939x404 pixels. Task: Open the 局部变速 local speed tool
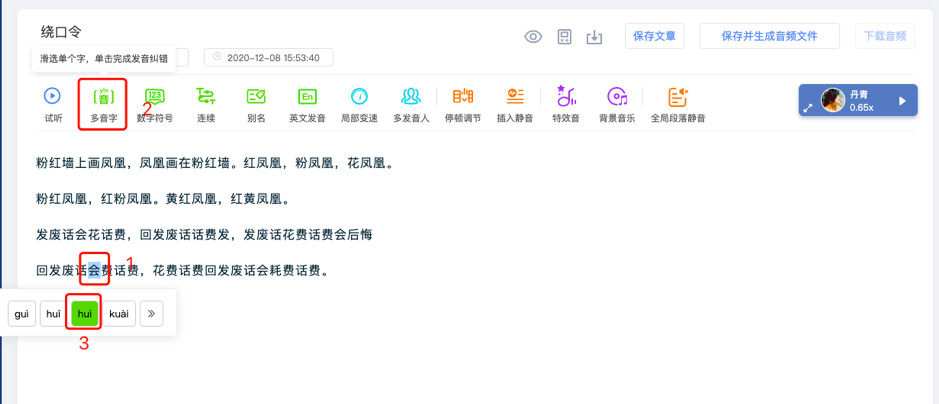tap(359, 104)
